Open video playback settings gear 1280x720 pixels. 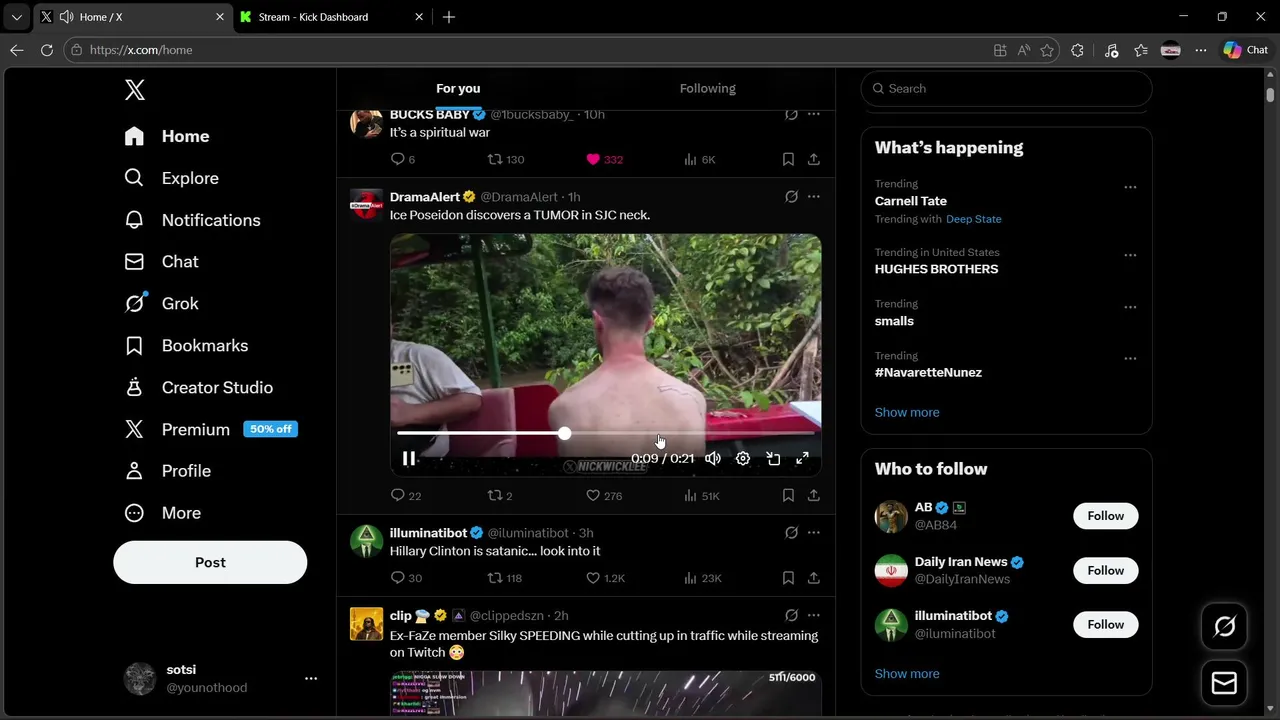(743, 458)
